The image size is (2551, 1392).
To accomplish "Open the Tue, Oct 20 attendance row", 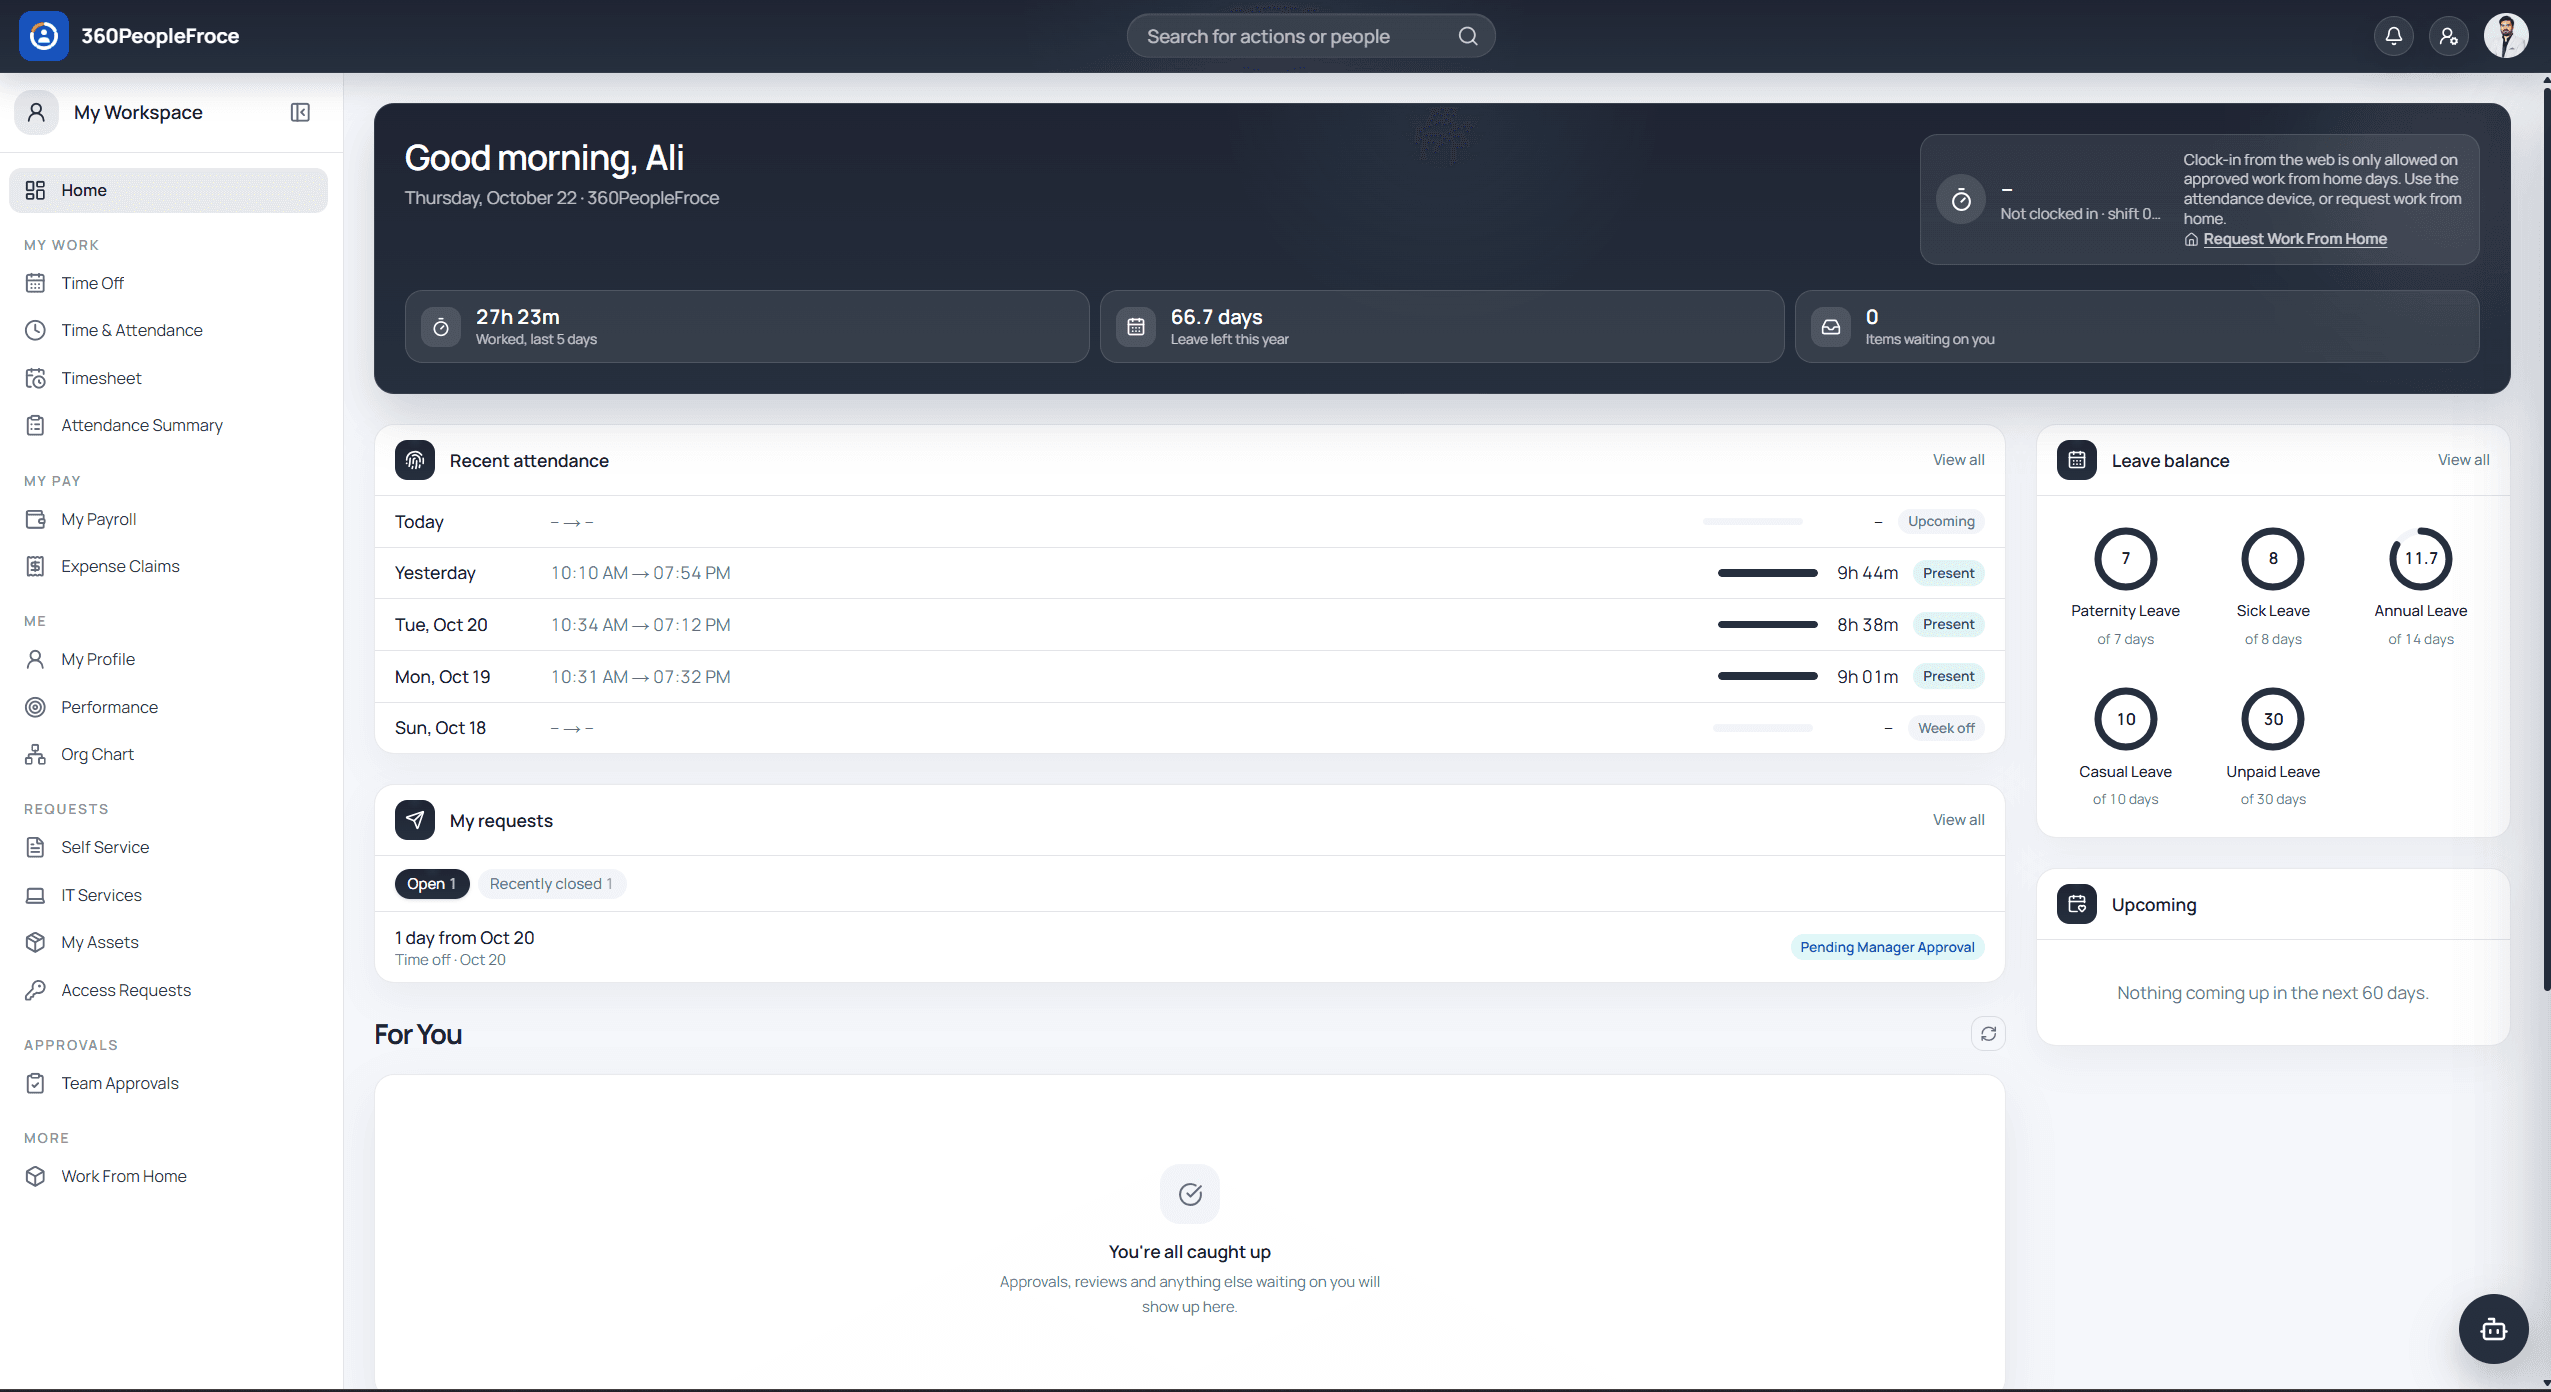I will click(x=1189, y=625).
